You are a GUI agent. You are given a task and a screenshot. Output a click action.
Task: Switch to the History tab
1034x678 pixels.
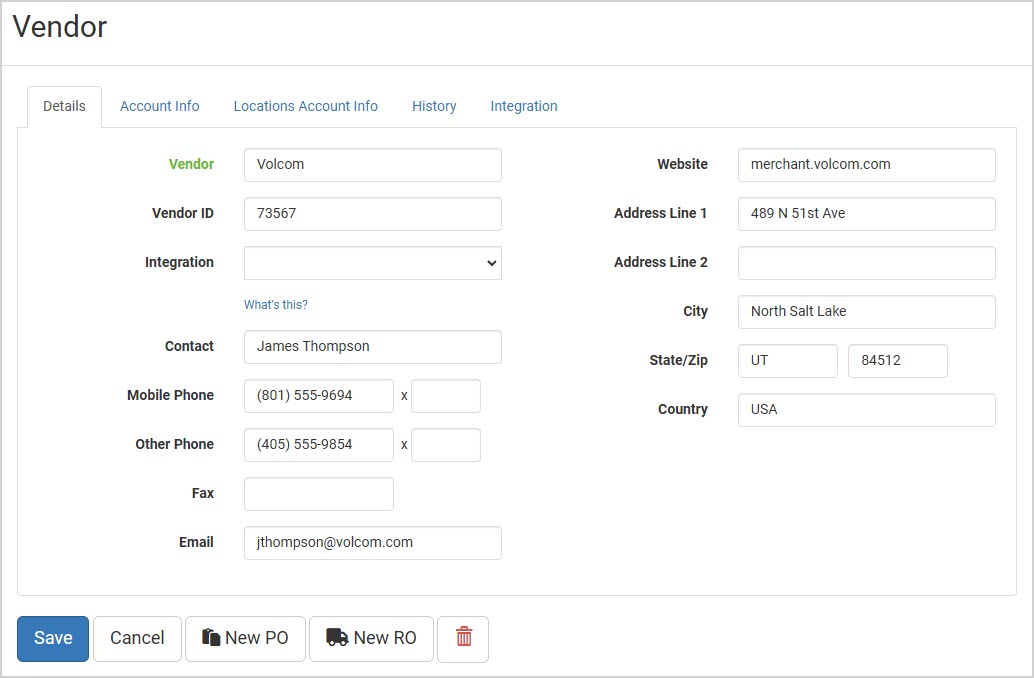[434, 106]
